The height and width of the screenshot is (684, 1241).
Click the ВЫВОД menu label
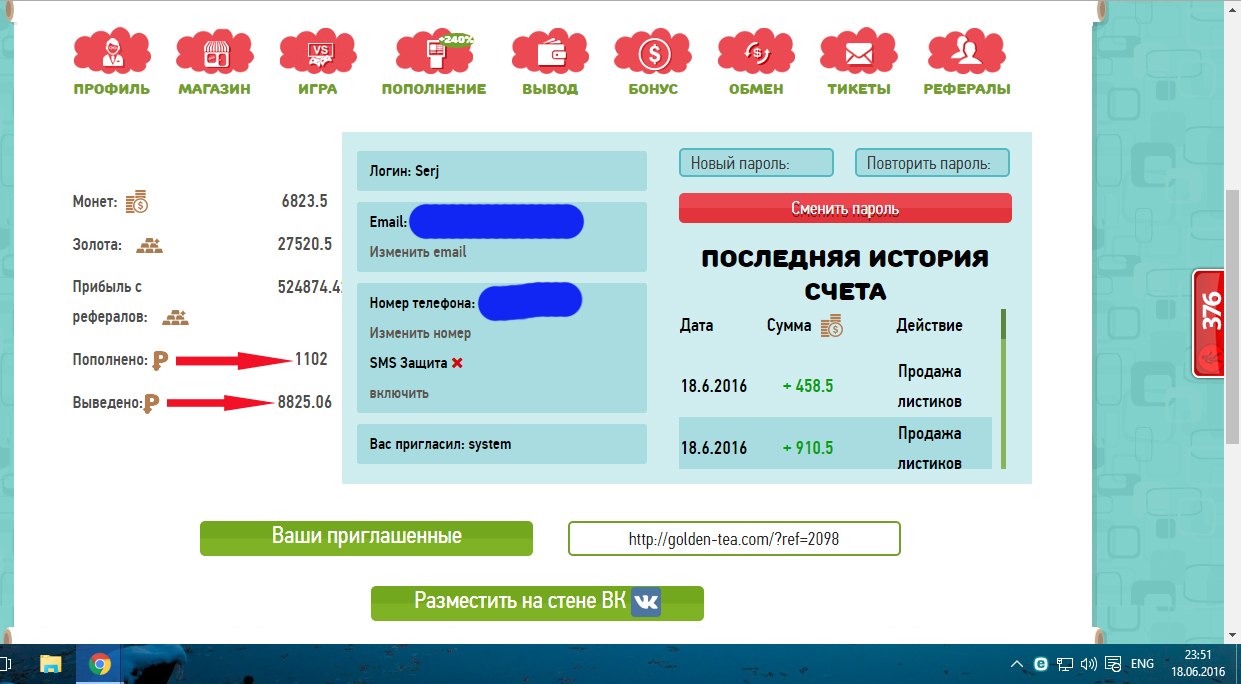pos(550,89)
